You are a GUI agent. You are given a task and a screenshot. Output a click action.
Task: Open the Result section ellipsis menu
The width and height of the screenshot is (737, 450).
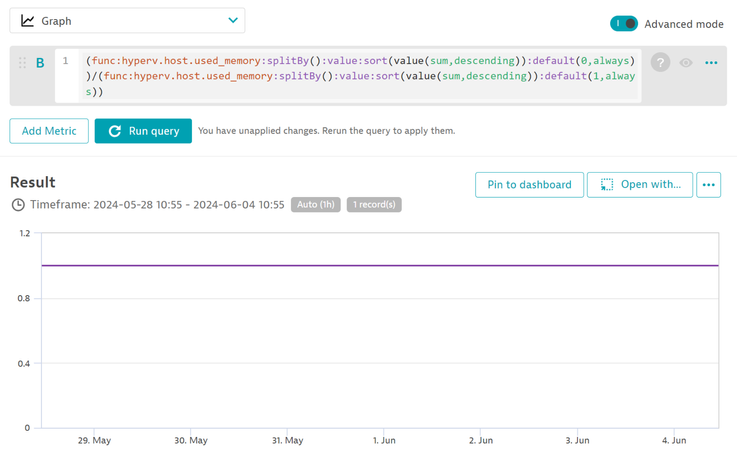(708, 184)
